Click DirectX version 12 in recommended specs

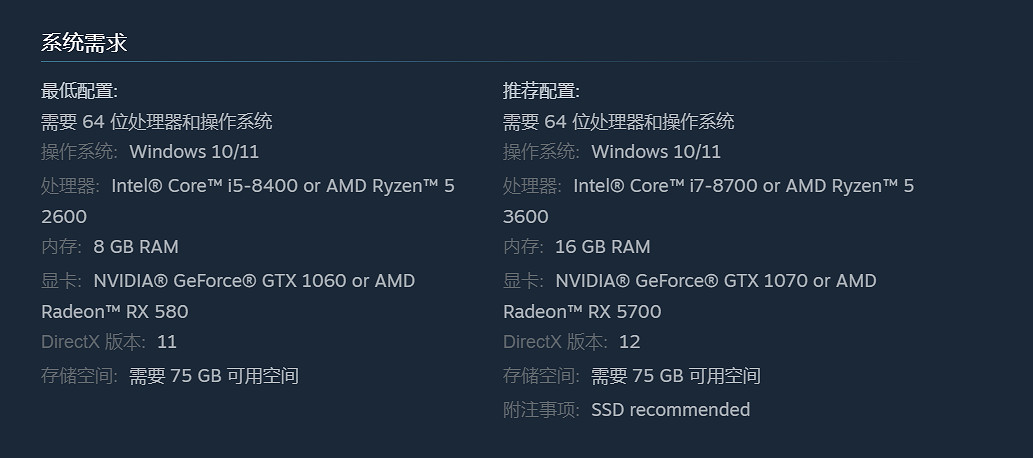pyautogui.click(x=629, y=342)
